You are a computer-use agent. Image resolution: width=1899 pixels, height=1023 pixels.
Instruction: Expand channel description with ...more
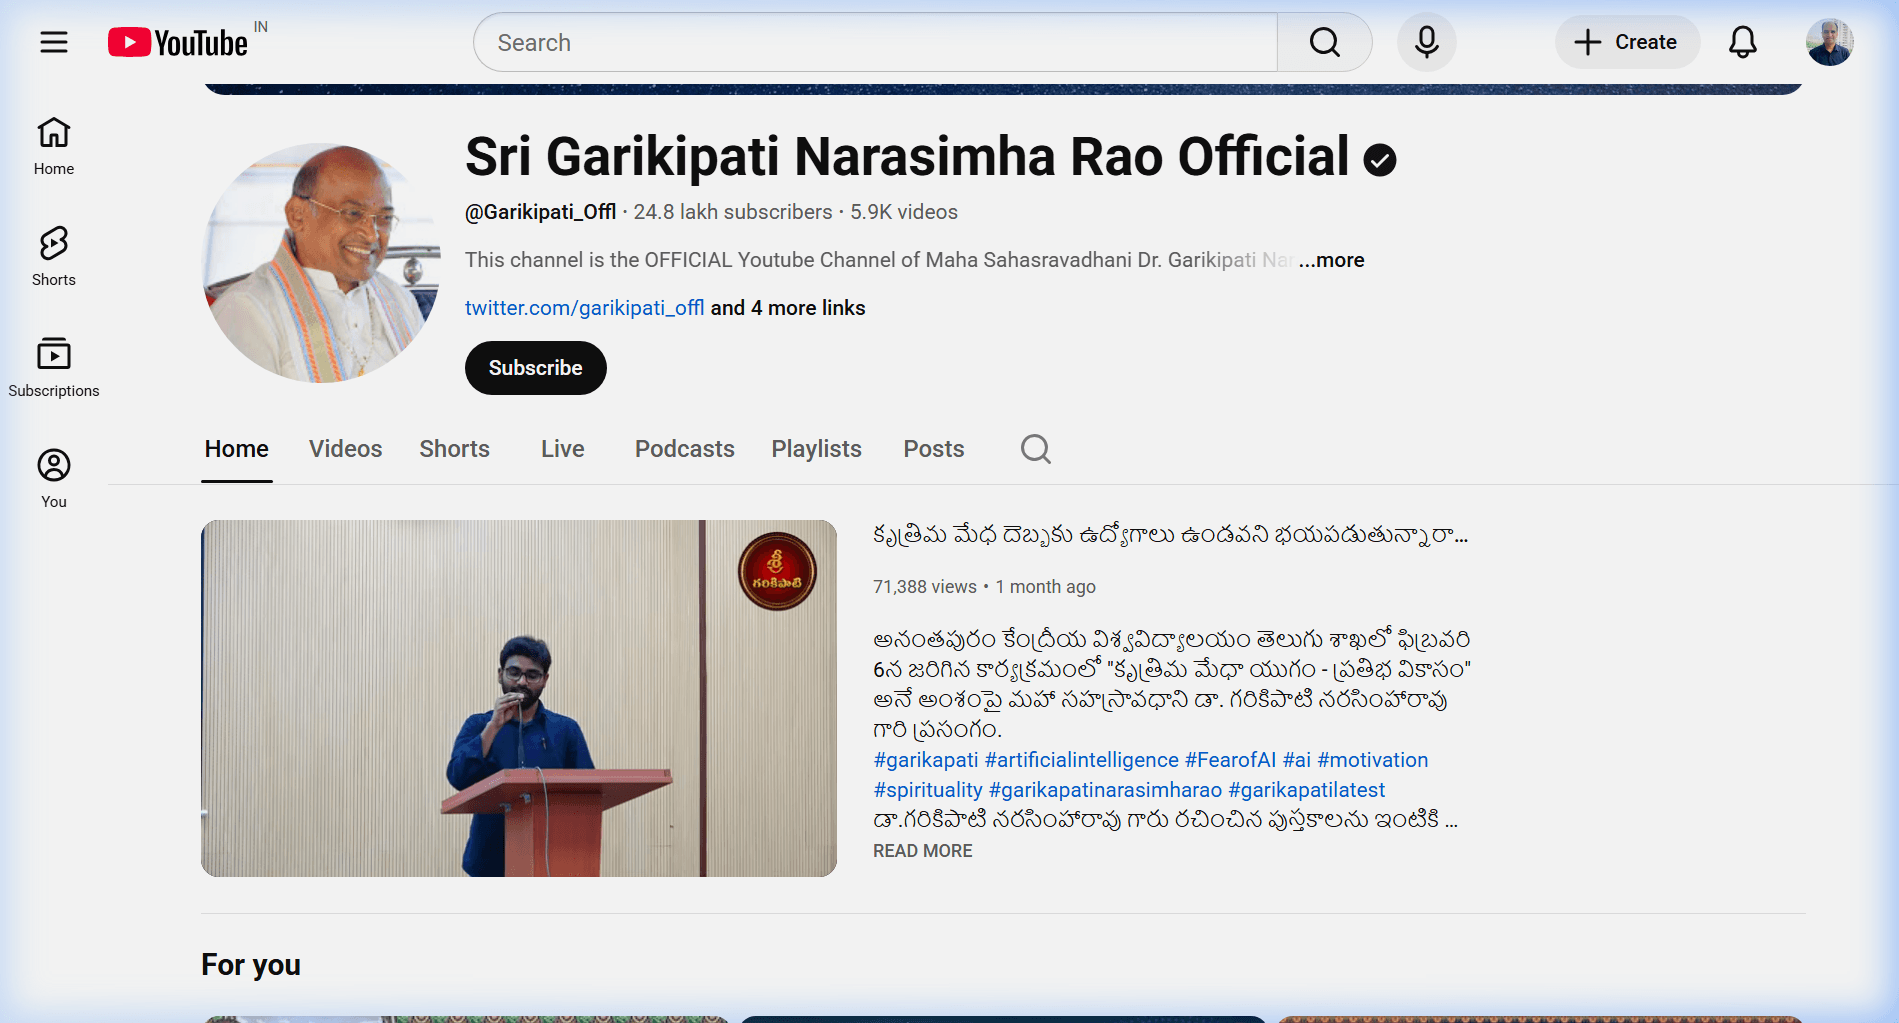coord(1331,260)
